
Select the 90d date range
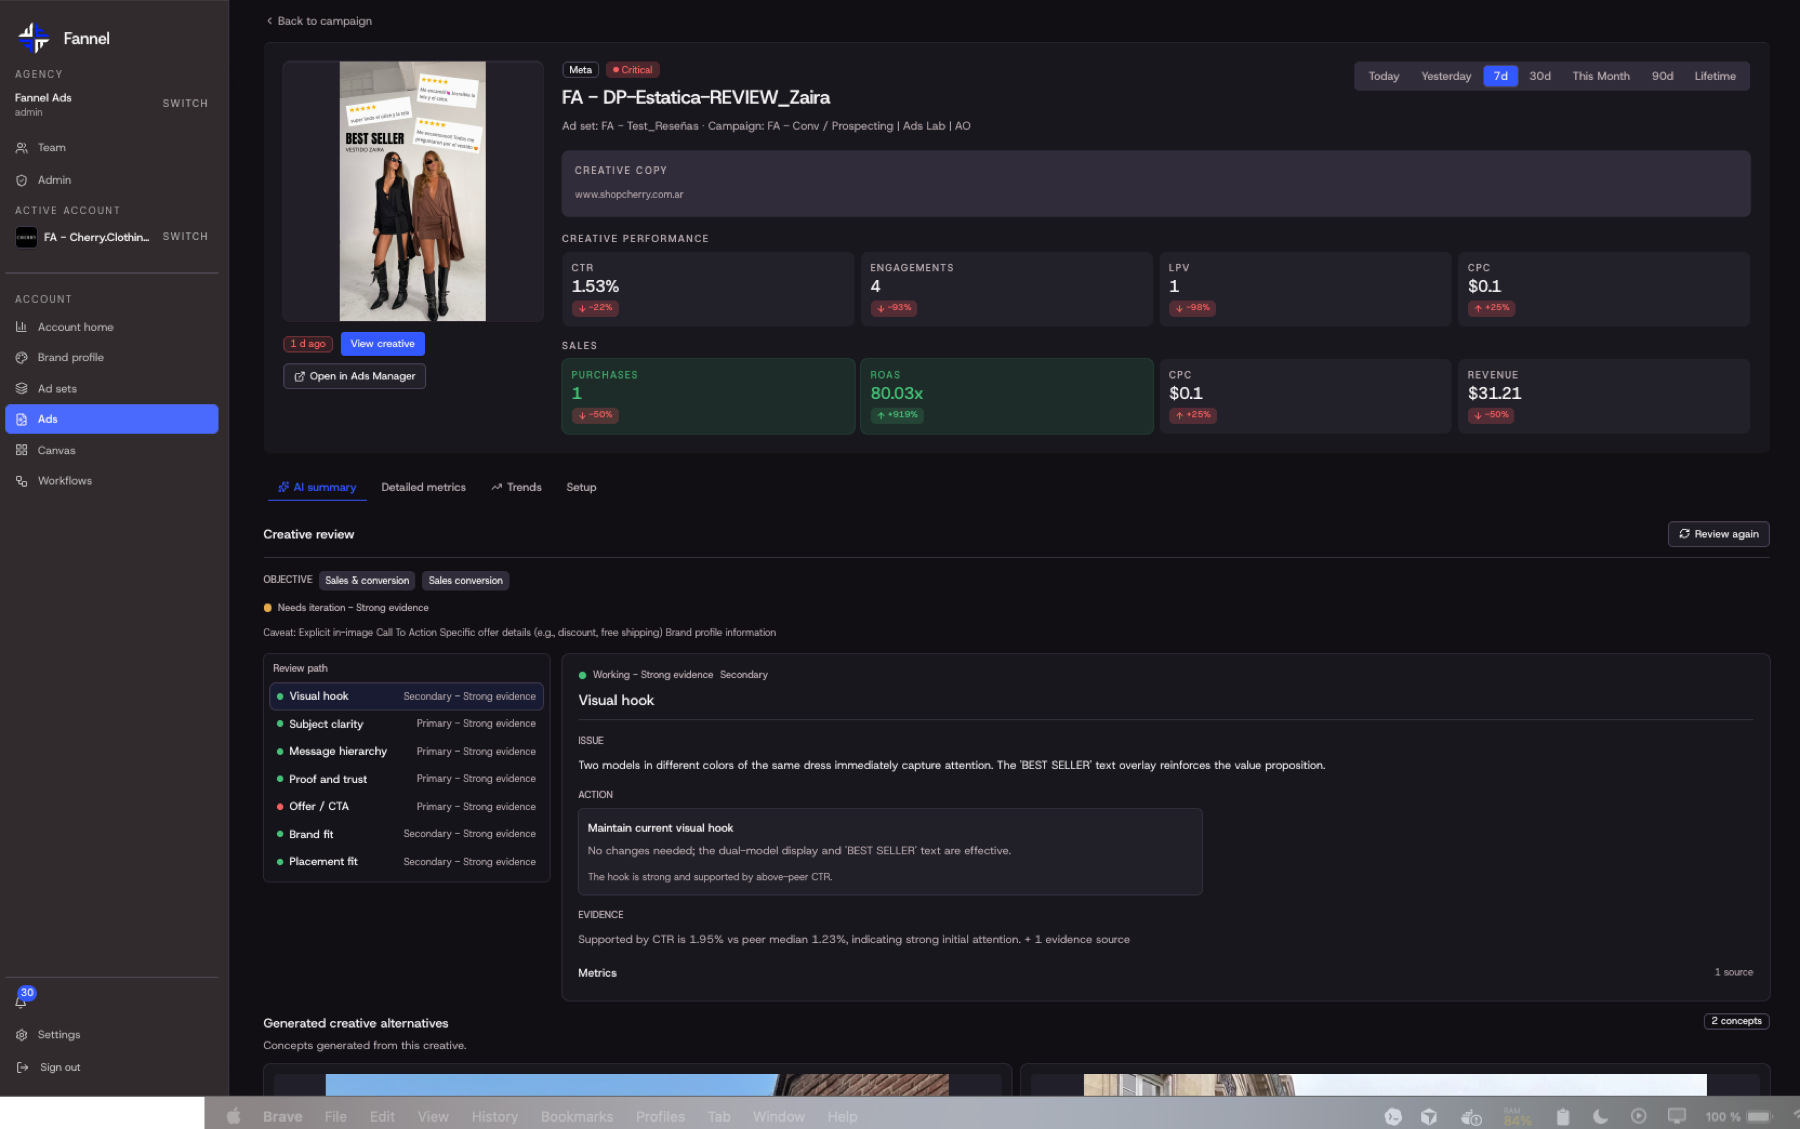1662,76
